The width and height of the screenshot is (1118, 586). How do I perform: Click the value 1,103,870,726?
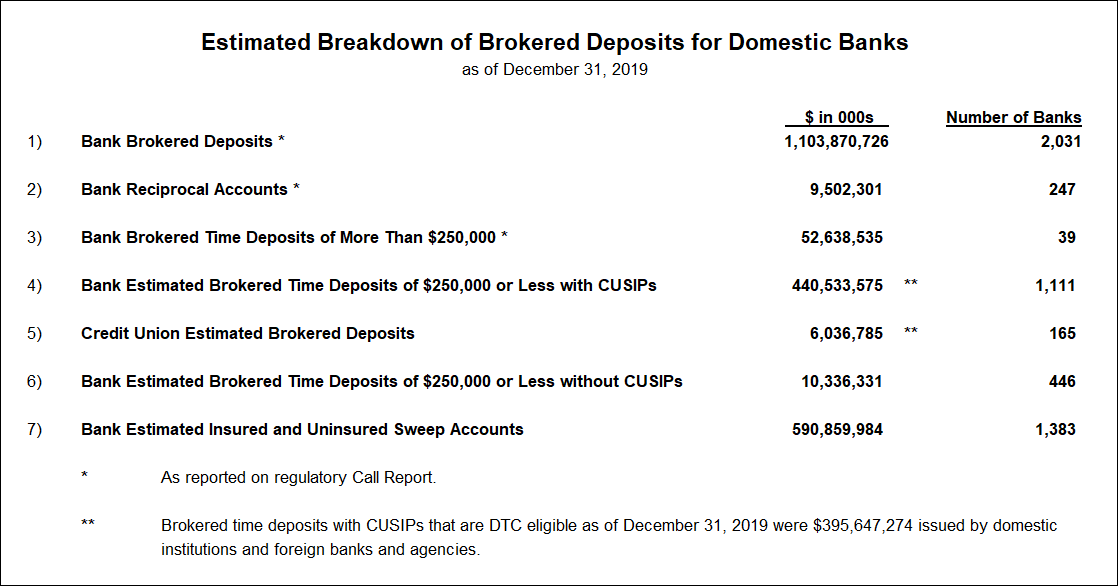click(x=836, y=142)
